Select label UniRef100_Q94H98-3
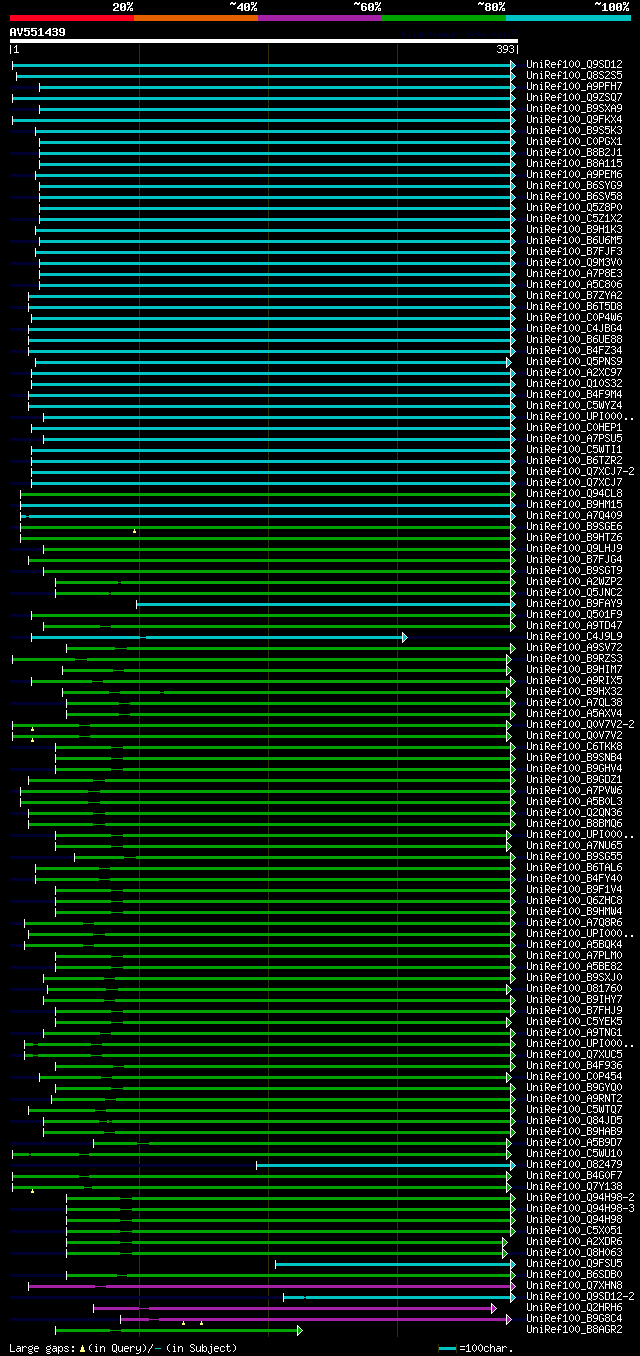This screenshot has height=1356, width=640. point(580,1209)
